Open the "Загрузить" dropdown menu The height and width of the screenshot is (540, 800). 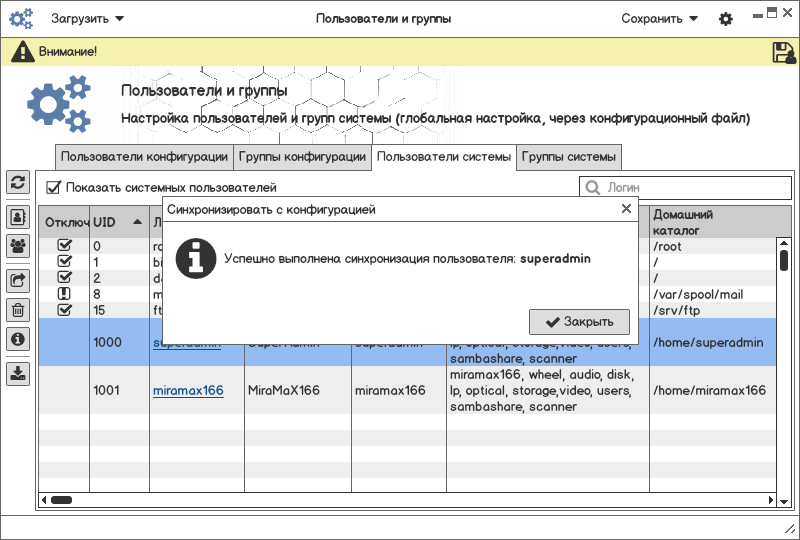tap(88, 19)
